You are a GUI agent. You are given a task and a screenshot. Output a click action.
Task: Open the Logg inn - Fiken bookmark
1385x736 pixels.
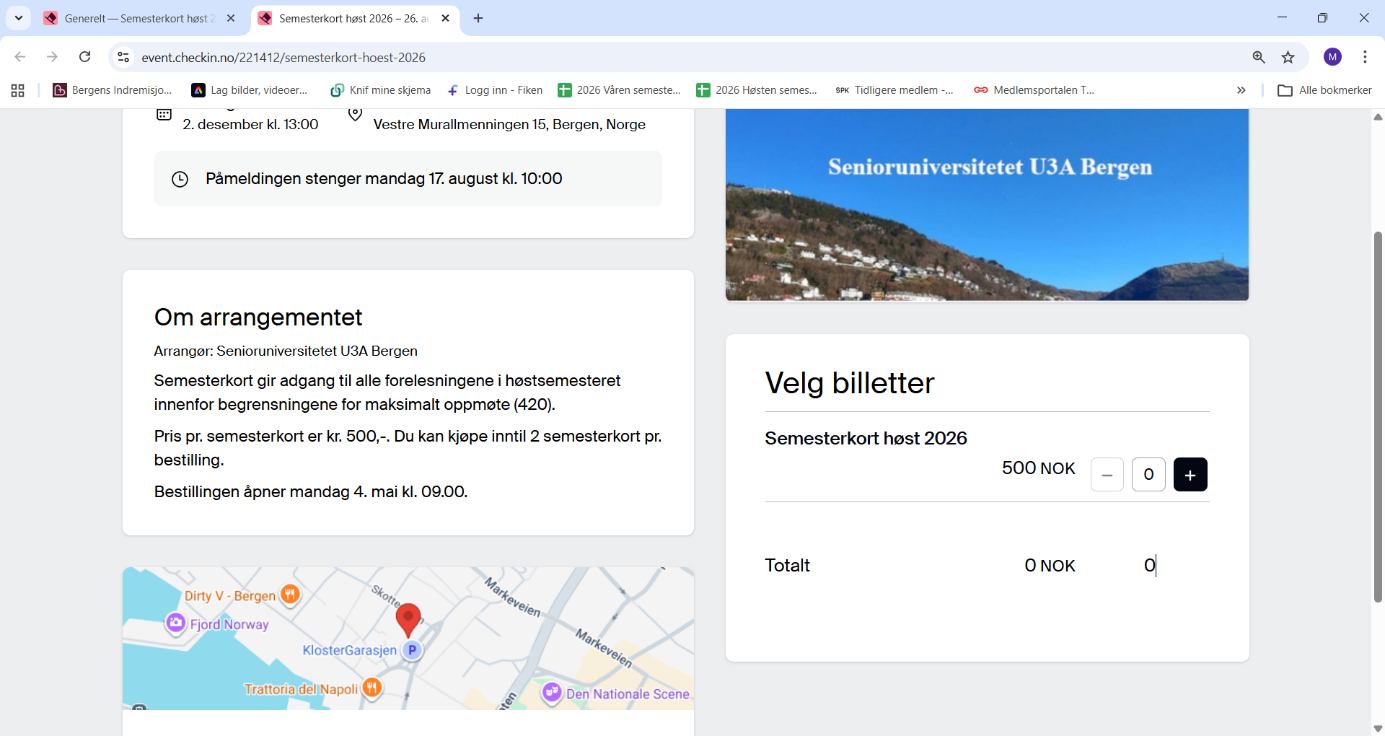click(495, 90)
